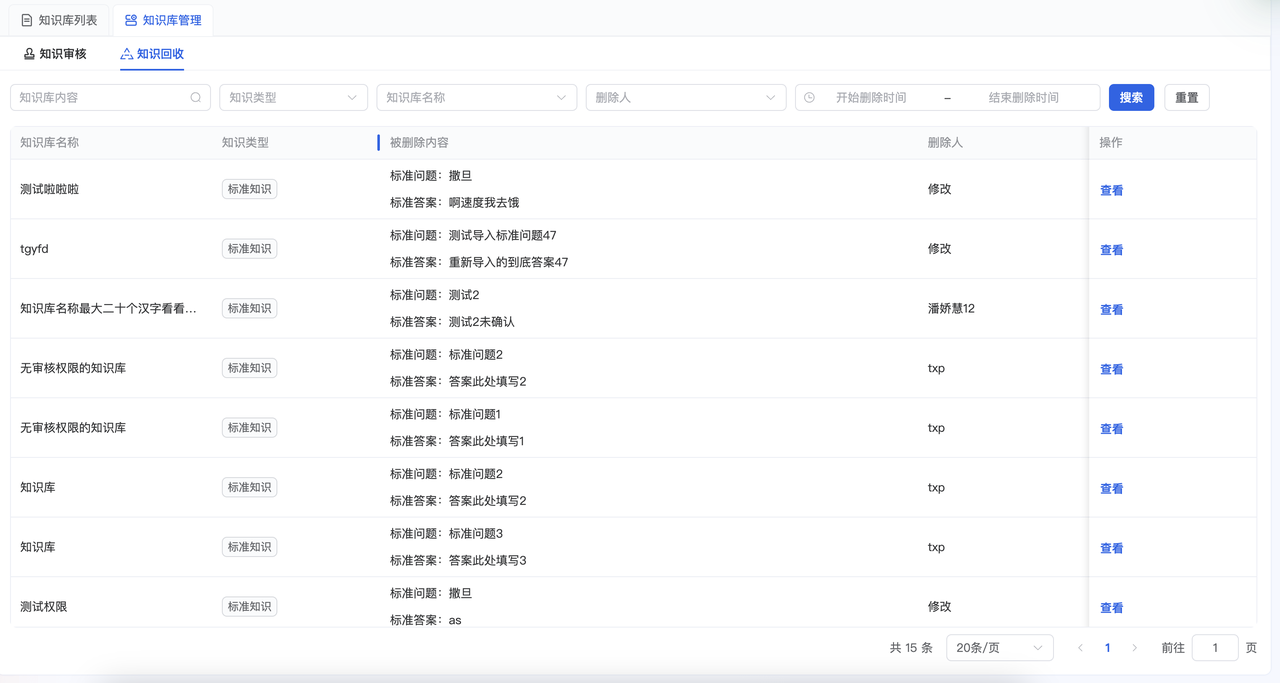Switch to the 知识审核 sub-tab
This screenshot has height=683, width=1280.
tap(55, 54)
